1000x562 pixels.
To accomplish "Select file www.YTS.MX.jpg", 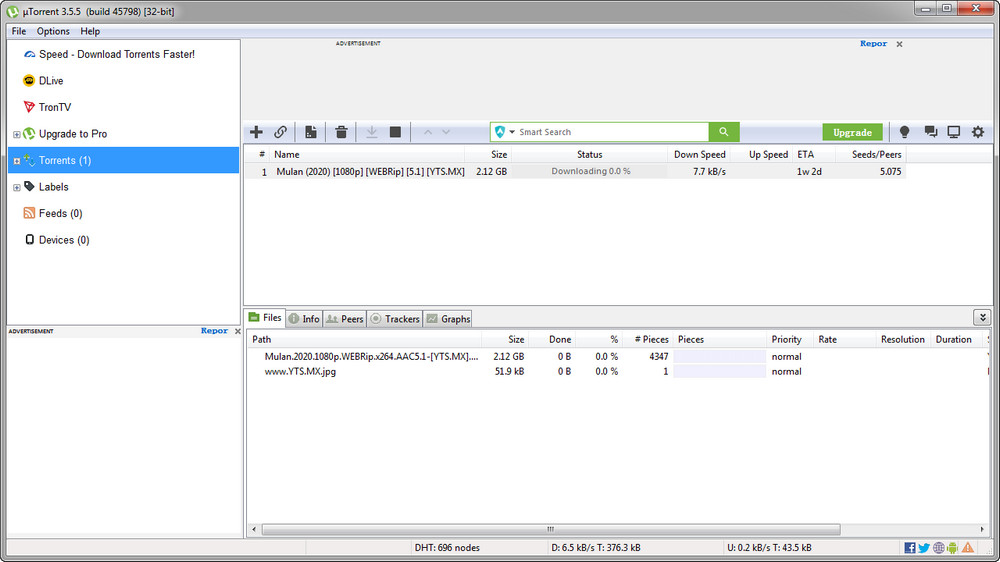I will click(300, 371).
